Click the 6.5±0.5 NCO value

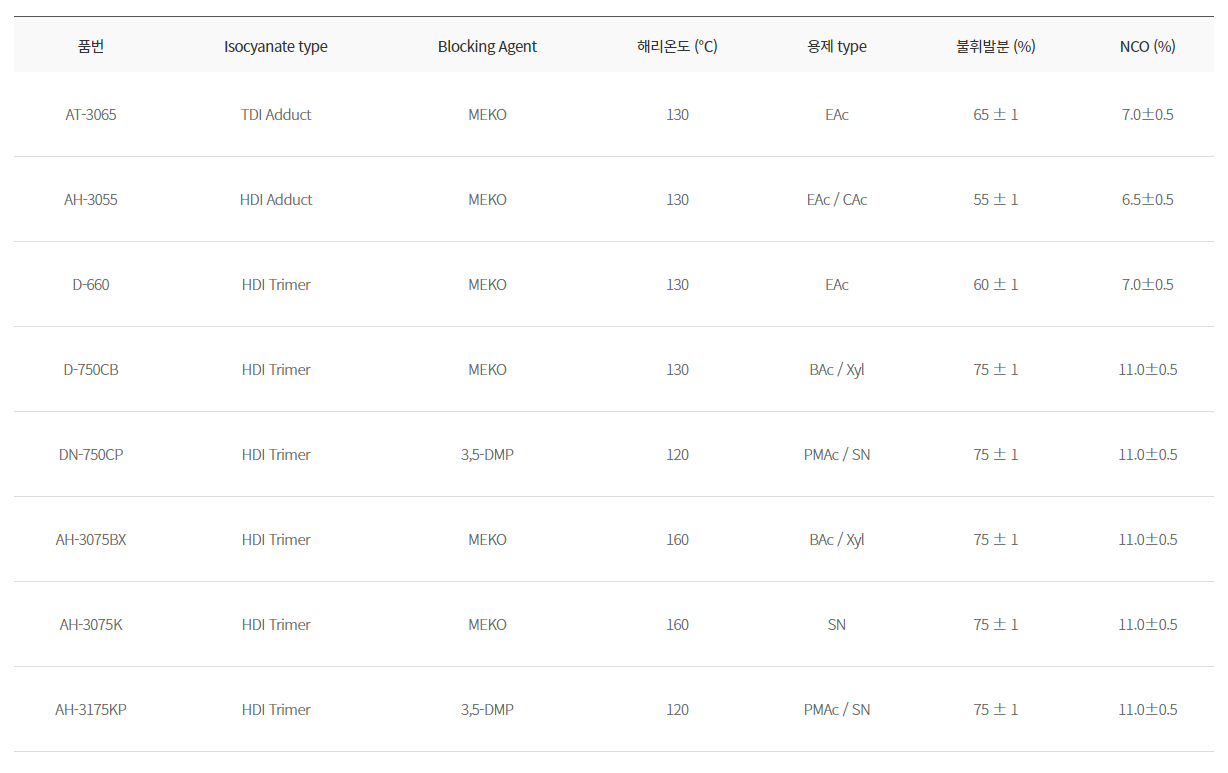(1147, 199)
